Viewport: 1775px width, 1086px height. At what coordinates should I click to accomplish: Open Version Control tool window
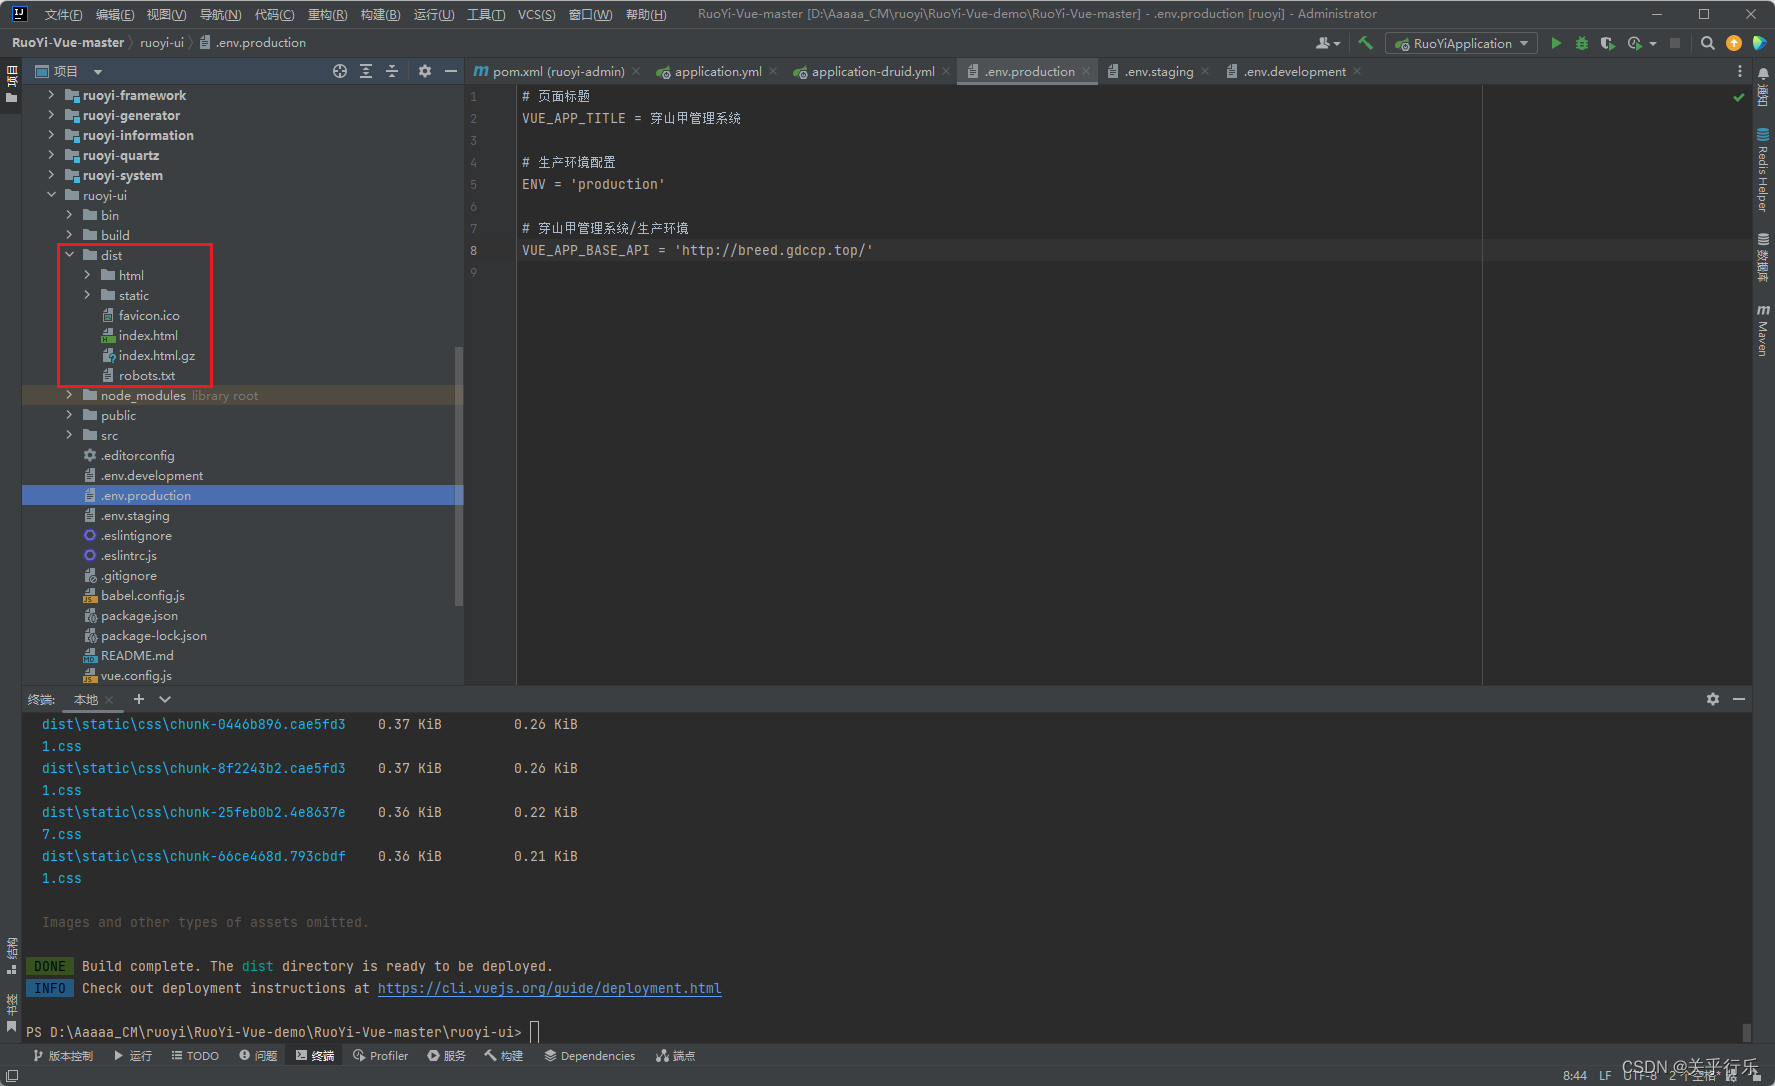coord(63,1056)
